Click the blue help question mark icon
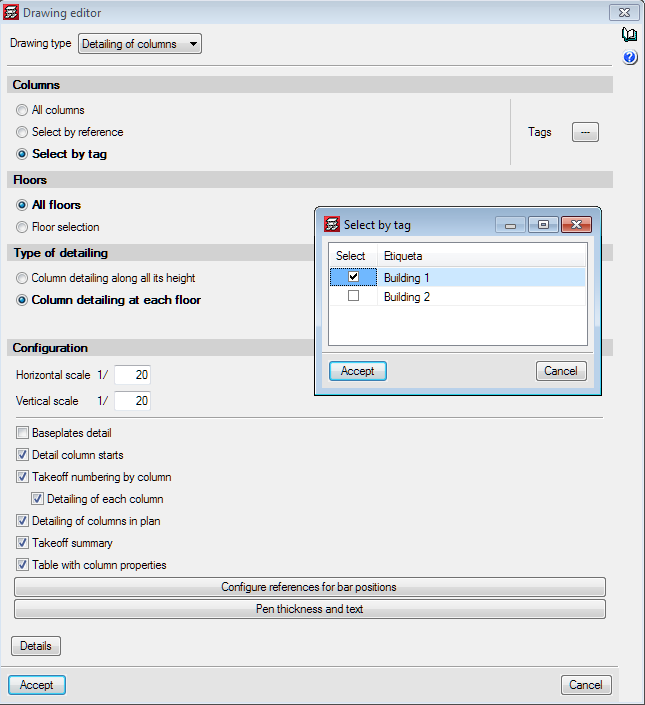Image resolution: width=645 pixels, height=705 pixels. click(x=629, y=58)
